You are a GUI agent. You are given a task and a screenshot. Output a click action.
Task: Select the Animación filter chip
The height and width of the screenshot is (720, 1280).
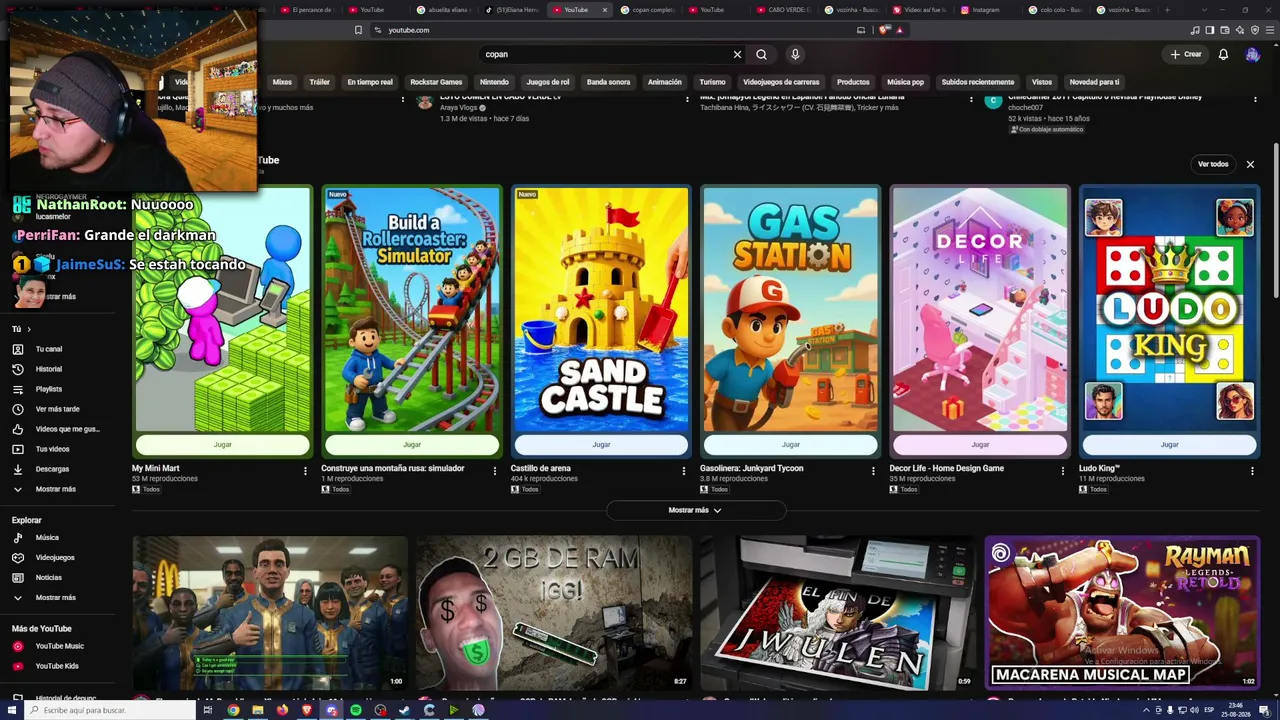coord(664,82)
